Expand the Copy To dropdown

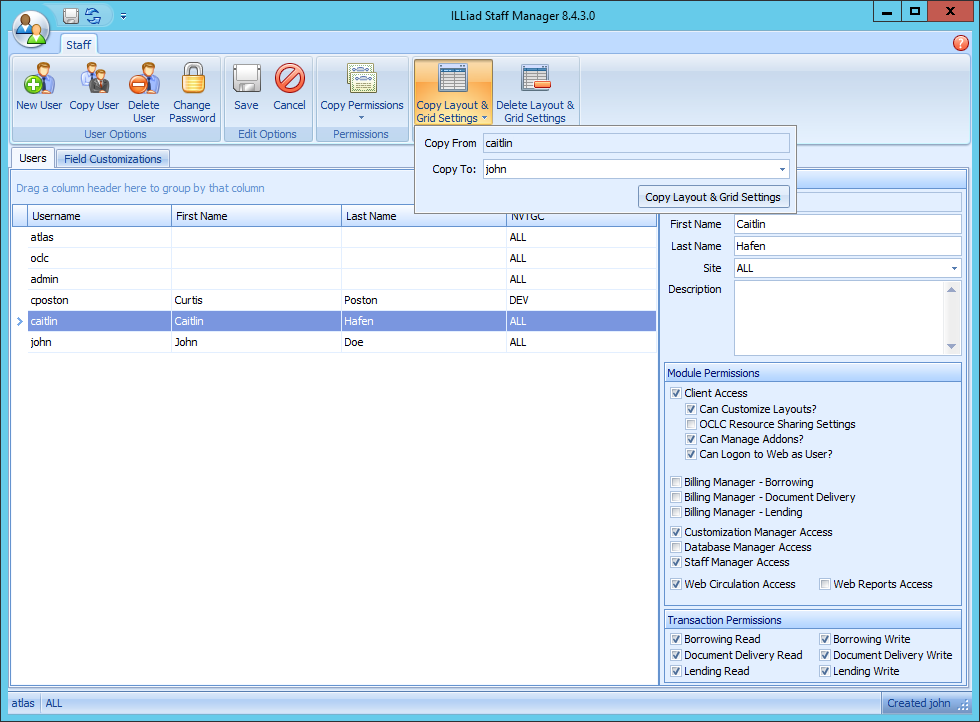point(783,169)
